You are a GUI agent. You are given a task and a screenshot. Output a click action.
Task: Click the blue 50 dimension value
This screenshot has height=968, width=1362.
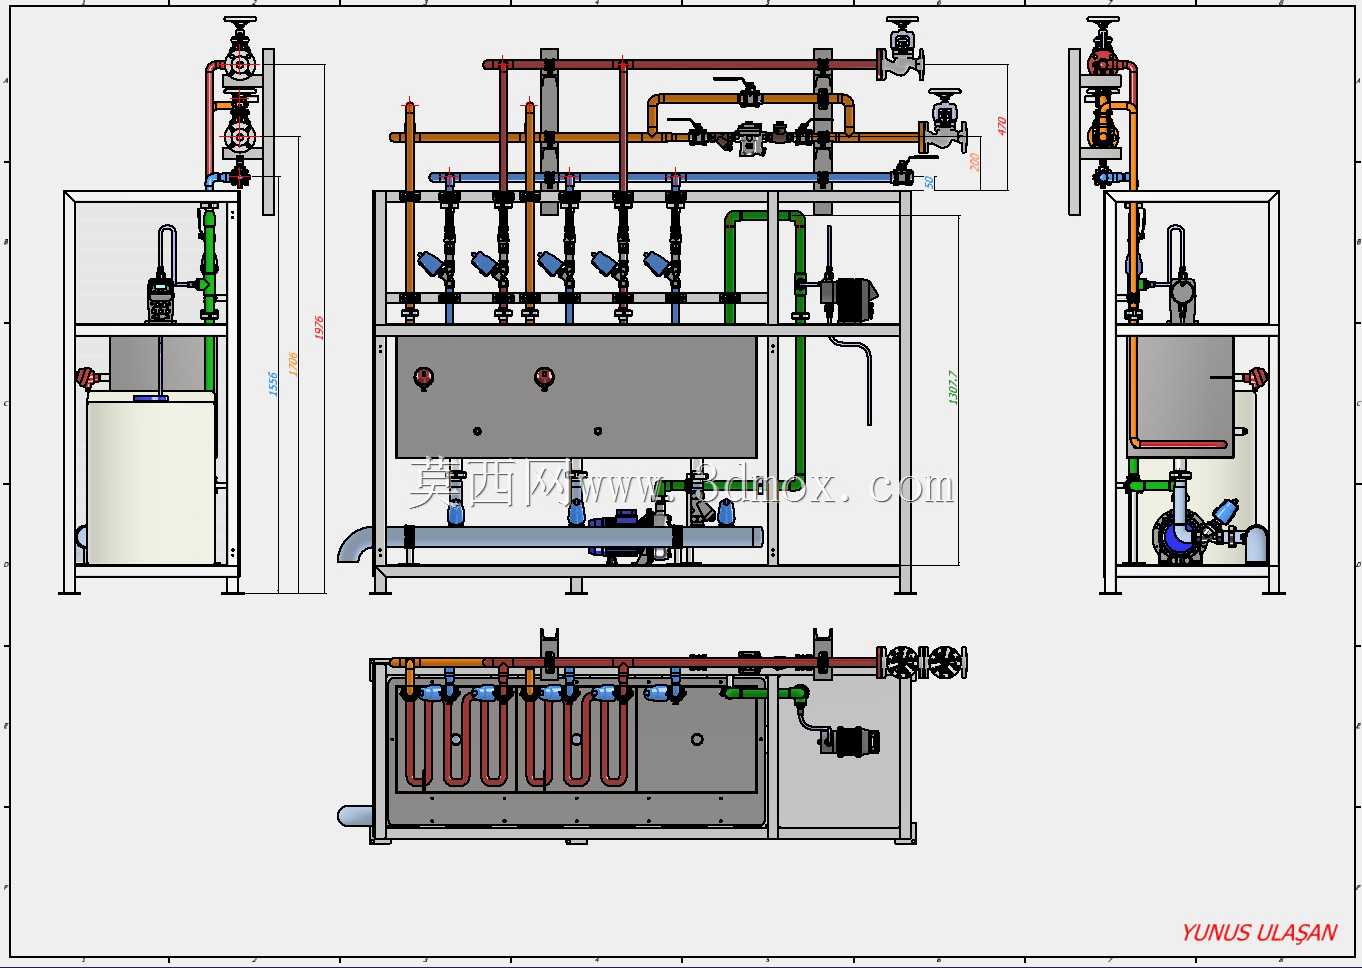point(929,182)
